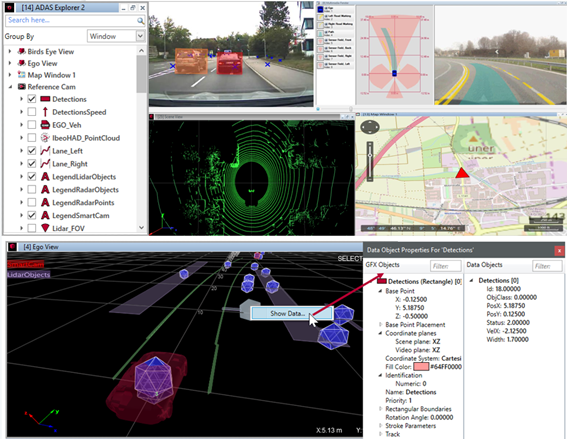Click the Lidar_FOV icon
Image resolution: width=567 pixels, height=439 pixels.
45,228
